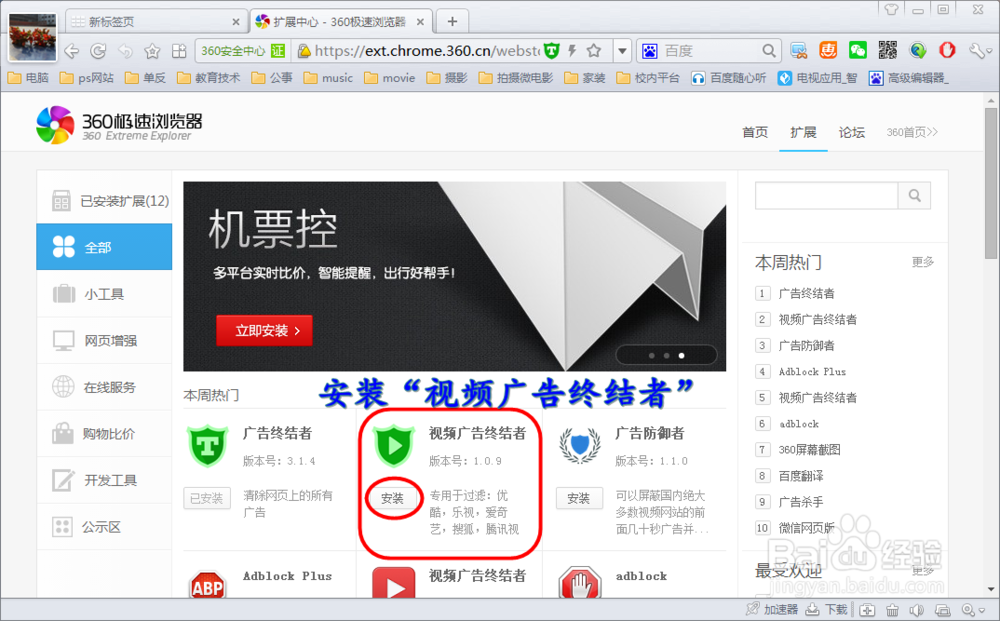1000x621 pixels.
Task: Click the red Opera-style extension icon
Action: coord(947,50)
